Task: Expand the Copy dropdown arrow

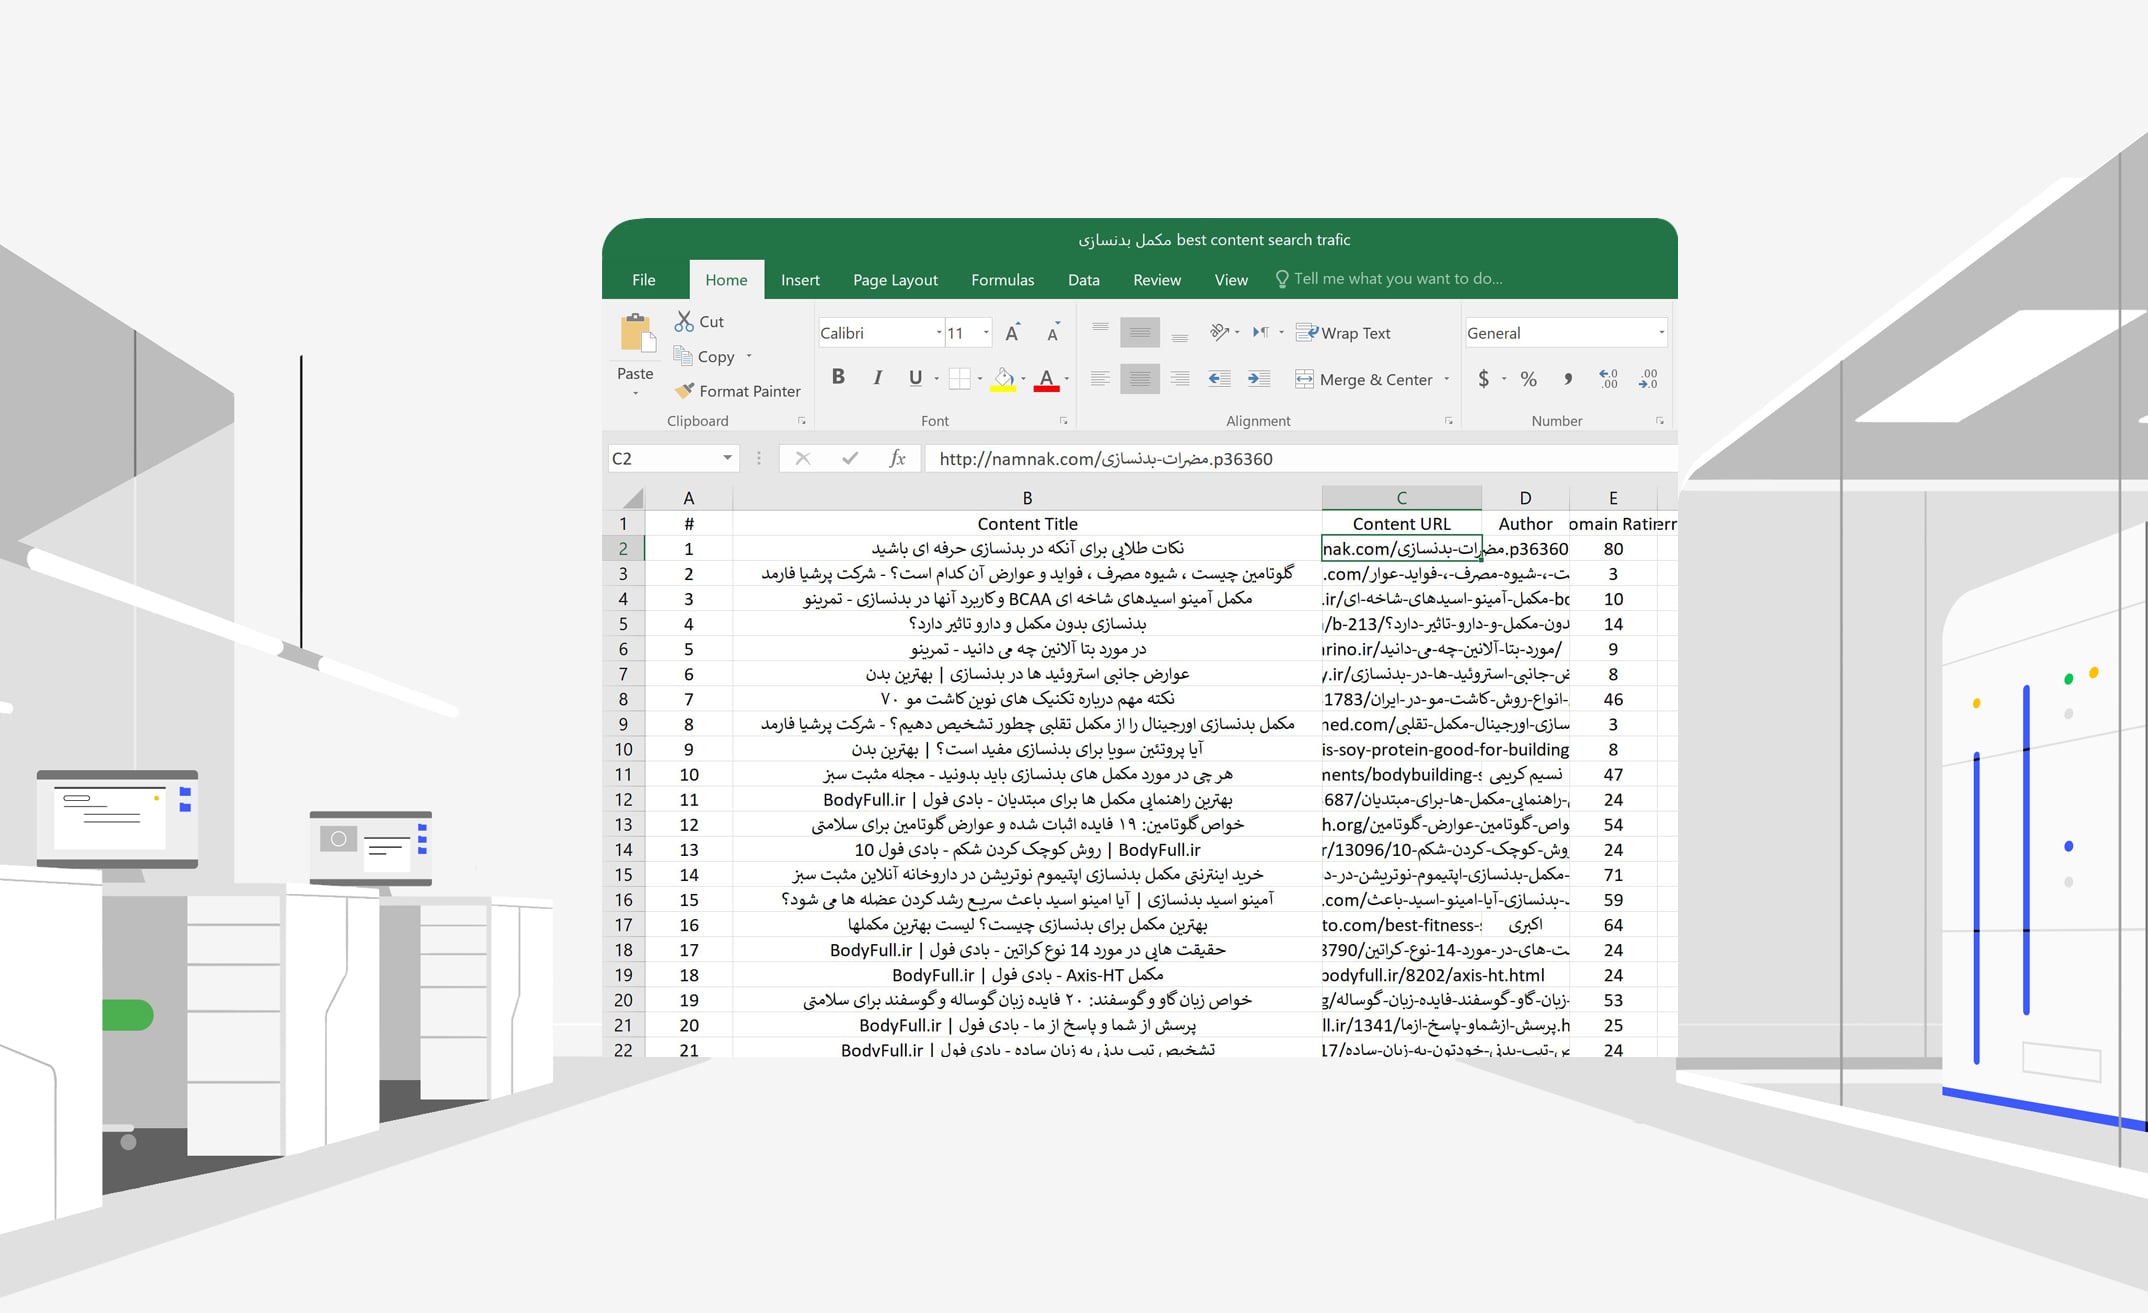Action: click(x=749, y=356)
